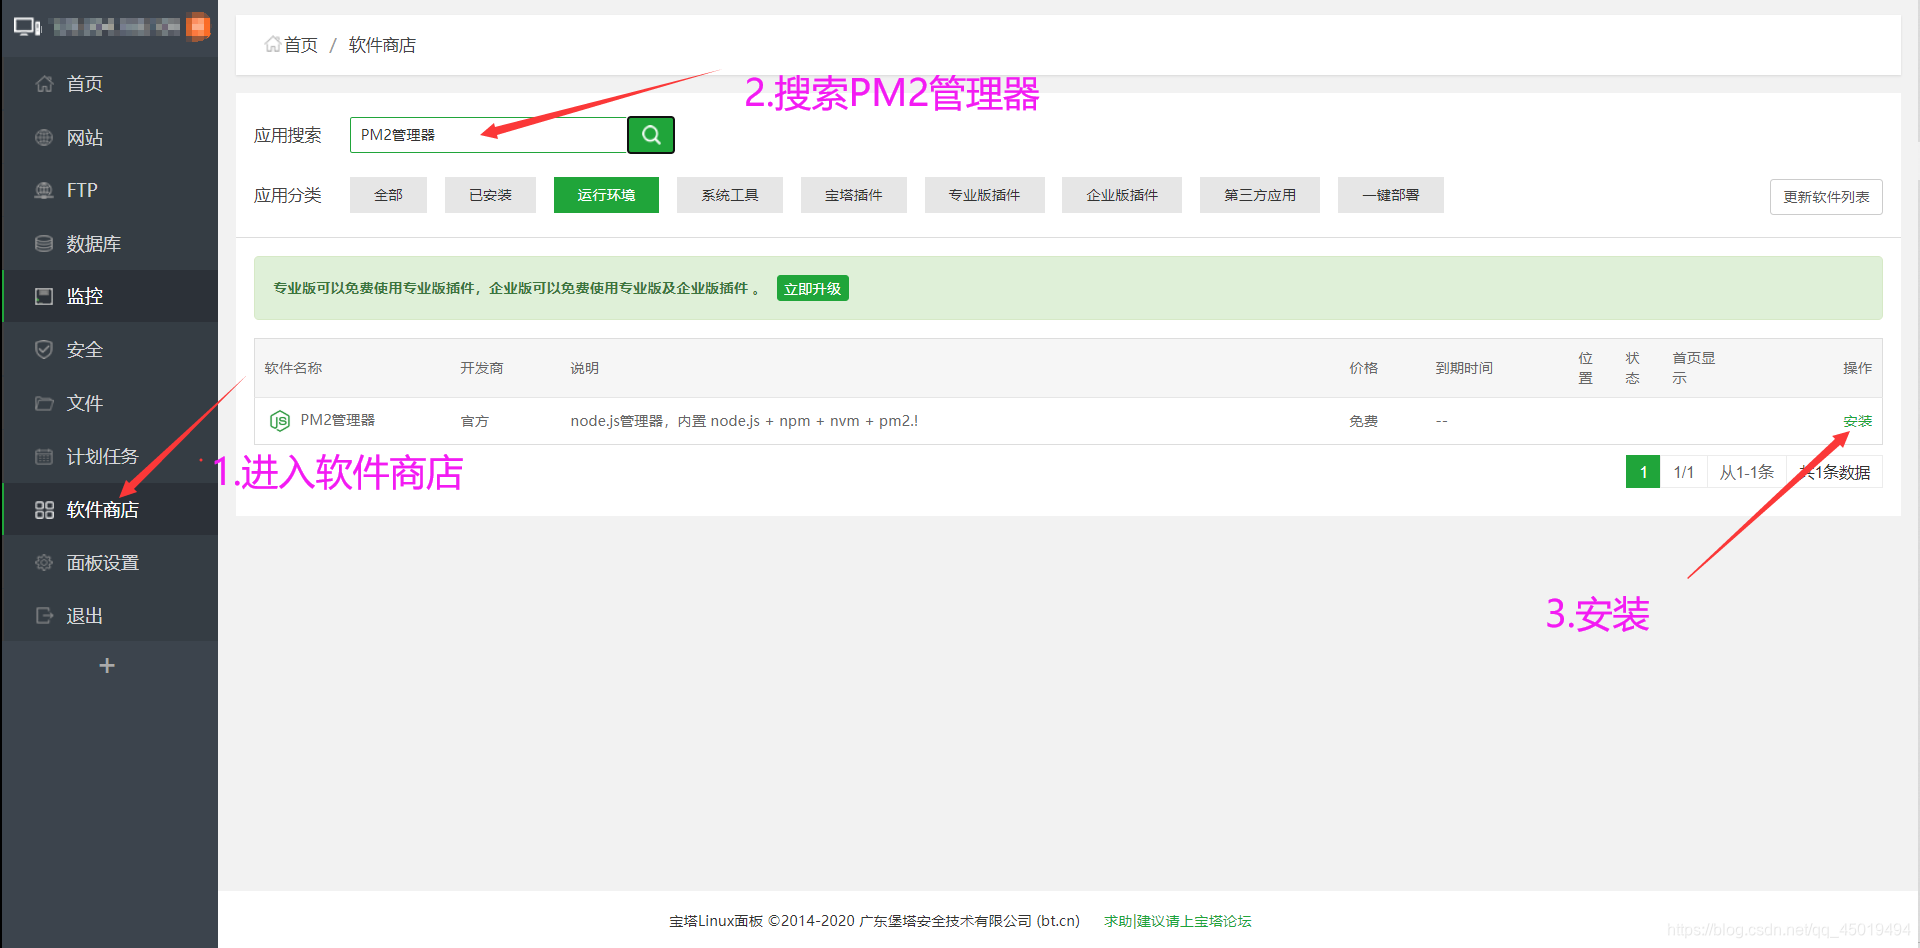Switch to the 宝塔插件 category
Screen dimensions: 1920x948
coord(853,195)
